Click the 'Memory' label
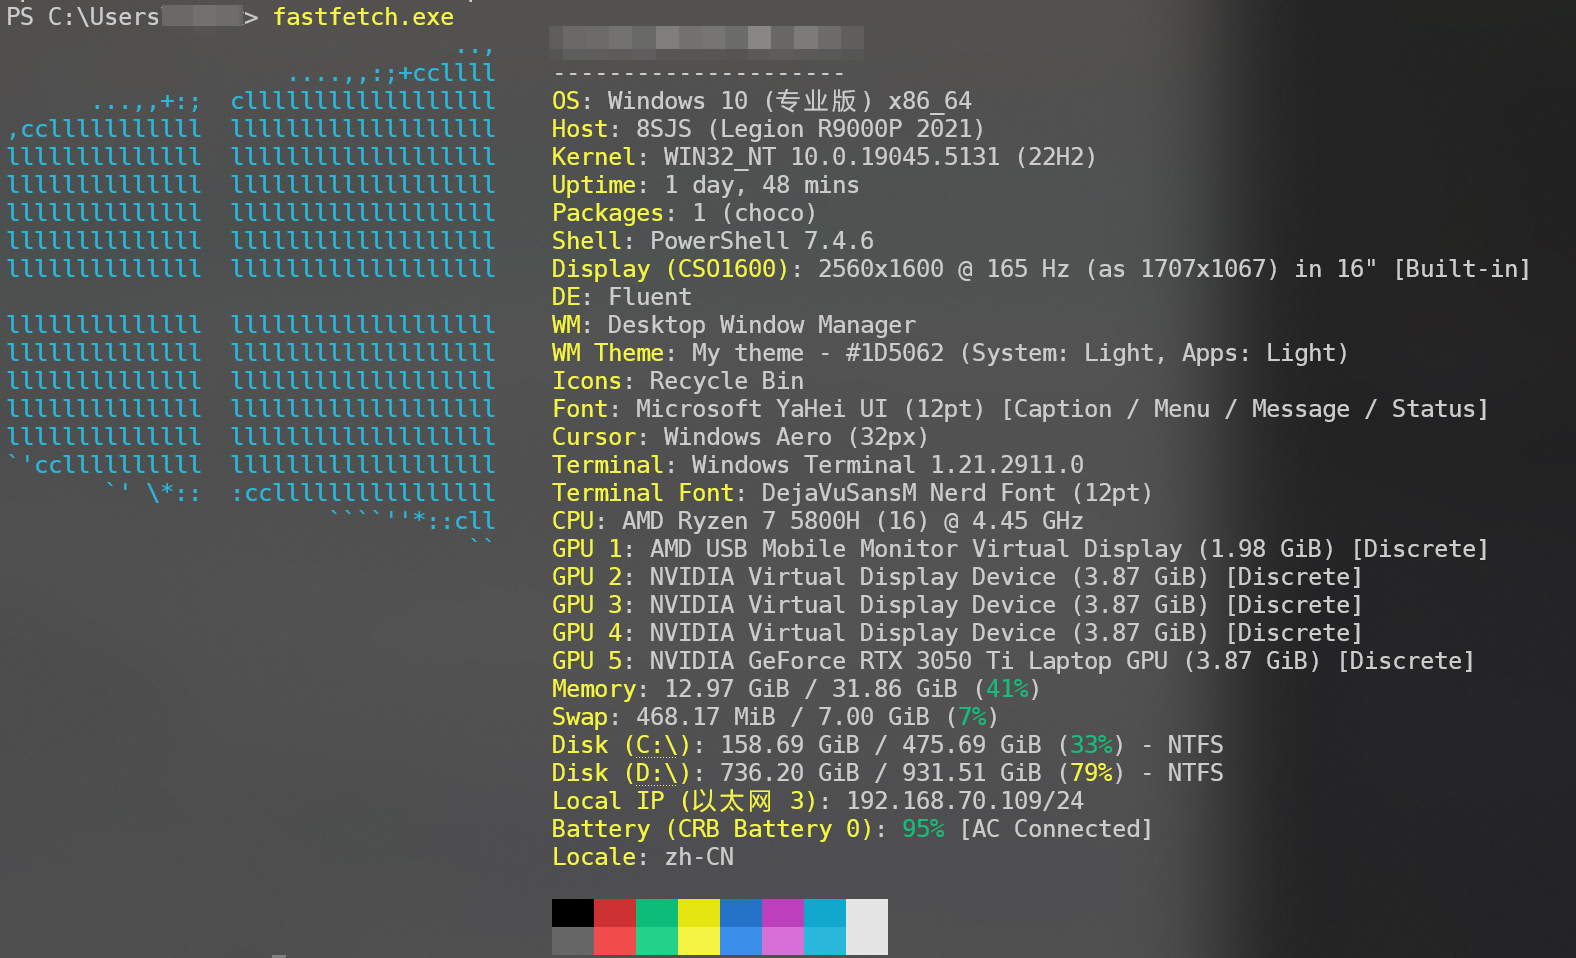The width and height of the screenshot is (1576, 958). click(x=594, y=689)
